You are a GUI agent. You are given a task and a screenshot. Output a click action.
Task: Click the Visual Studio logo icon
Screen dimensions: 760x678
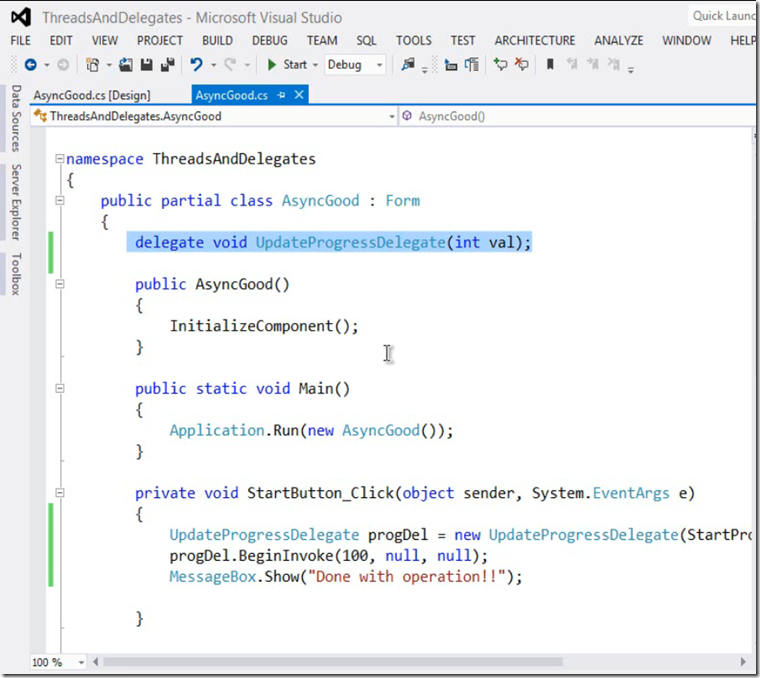(21, 17)
